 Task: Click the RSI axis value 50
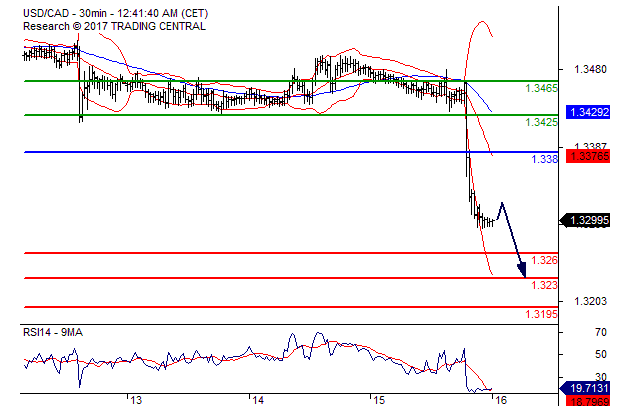point(601,354)
